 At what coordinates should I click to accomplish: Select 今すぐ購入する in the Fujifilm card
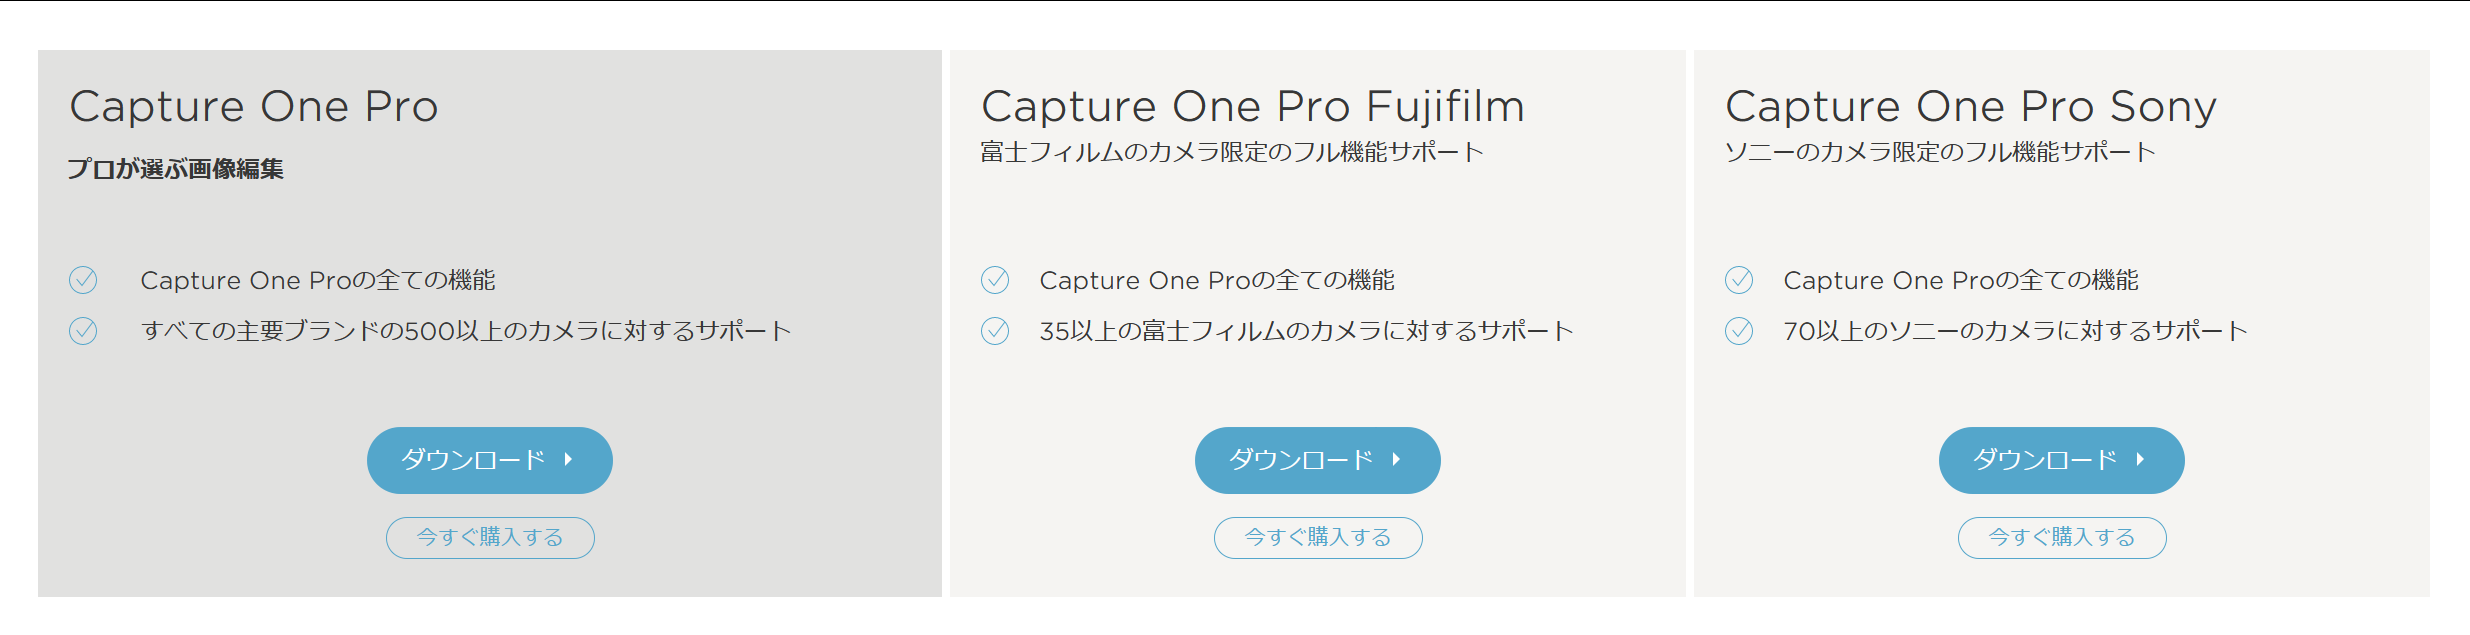click(x=1318, y=538)
